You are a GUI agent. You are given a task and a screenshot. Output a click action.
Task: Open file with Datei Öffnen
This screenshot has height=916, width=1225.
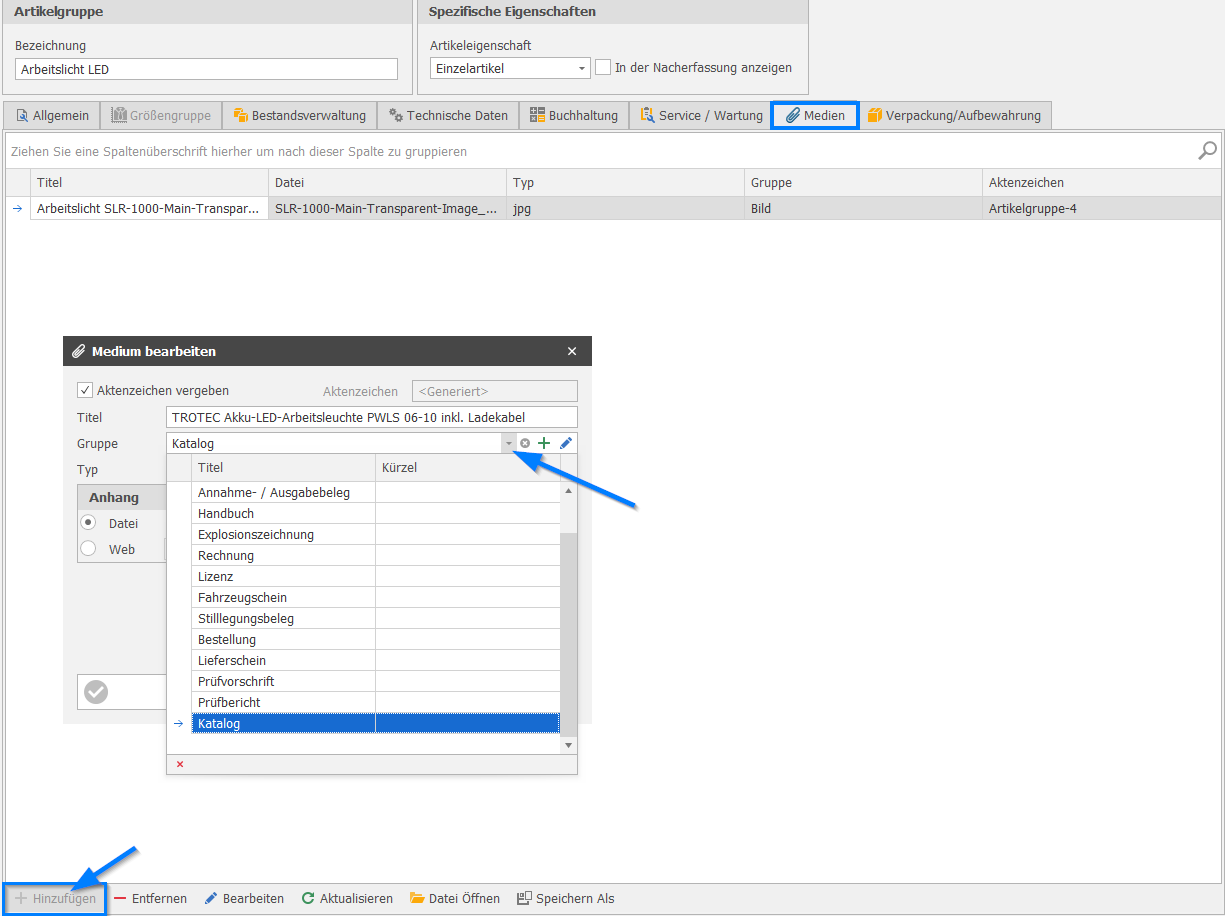tap(454, 898)
